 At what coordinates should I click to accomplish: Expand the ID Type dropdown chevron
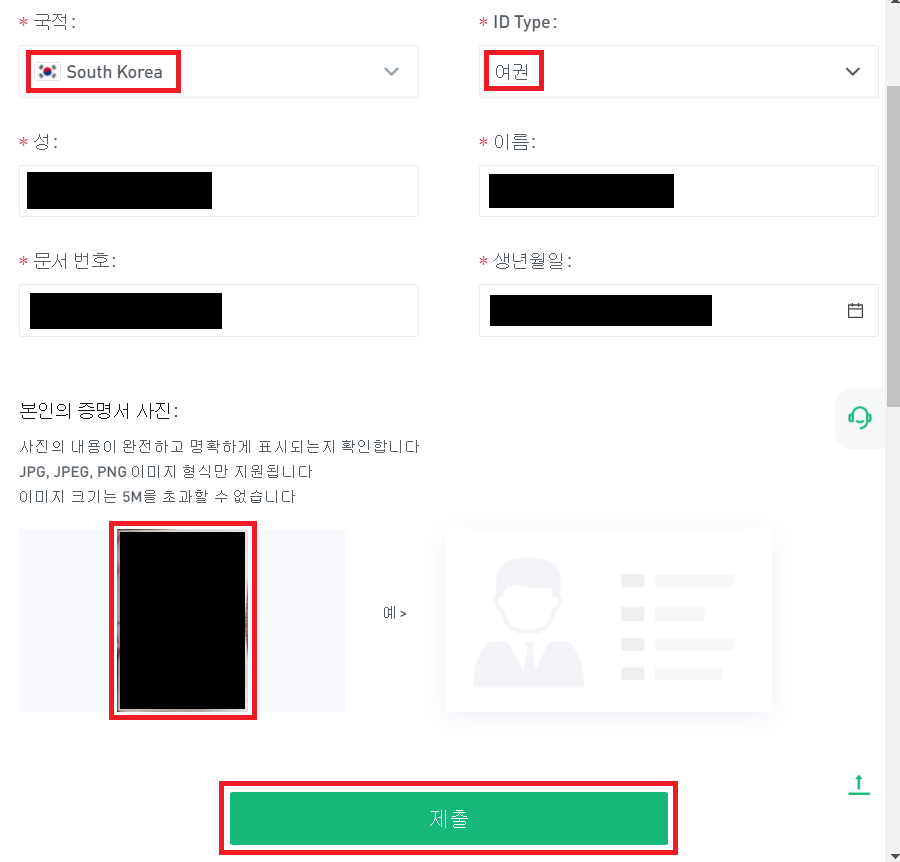(853, 72)
